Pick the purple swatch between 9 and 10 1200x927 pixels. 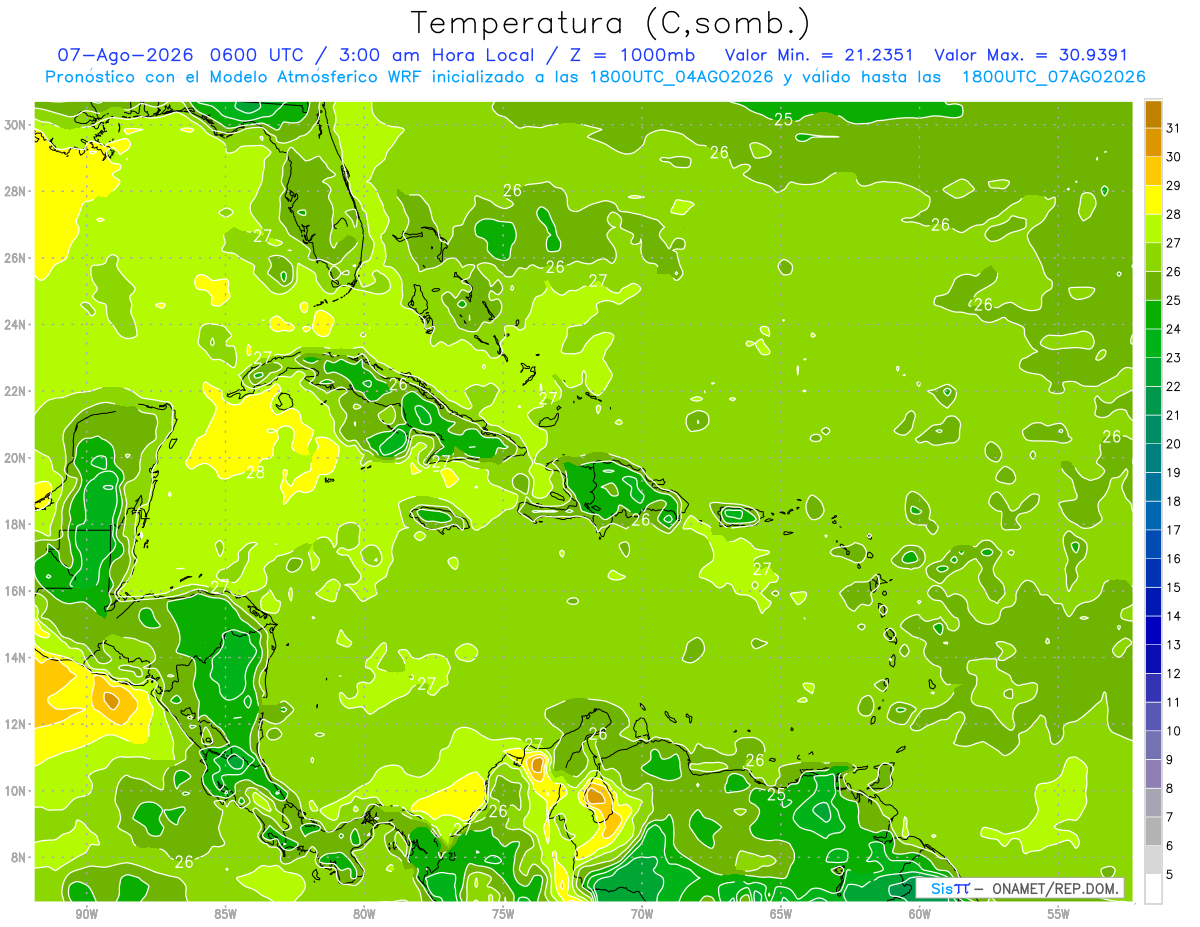click(1153, 745)
